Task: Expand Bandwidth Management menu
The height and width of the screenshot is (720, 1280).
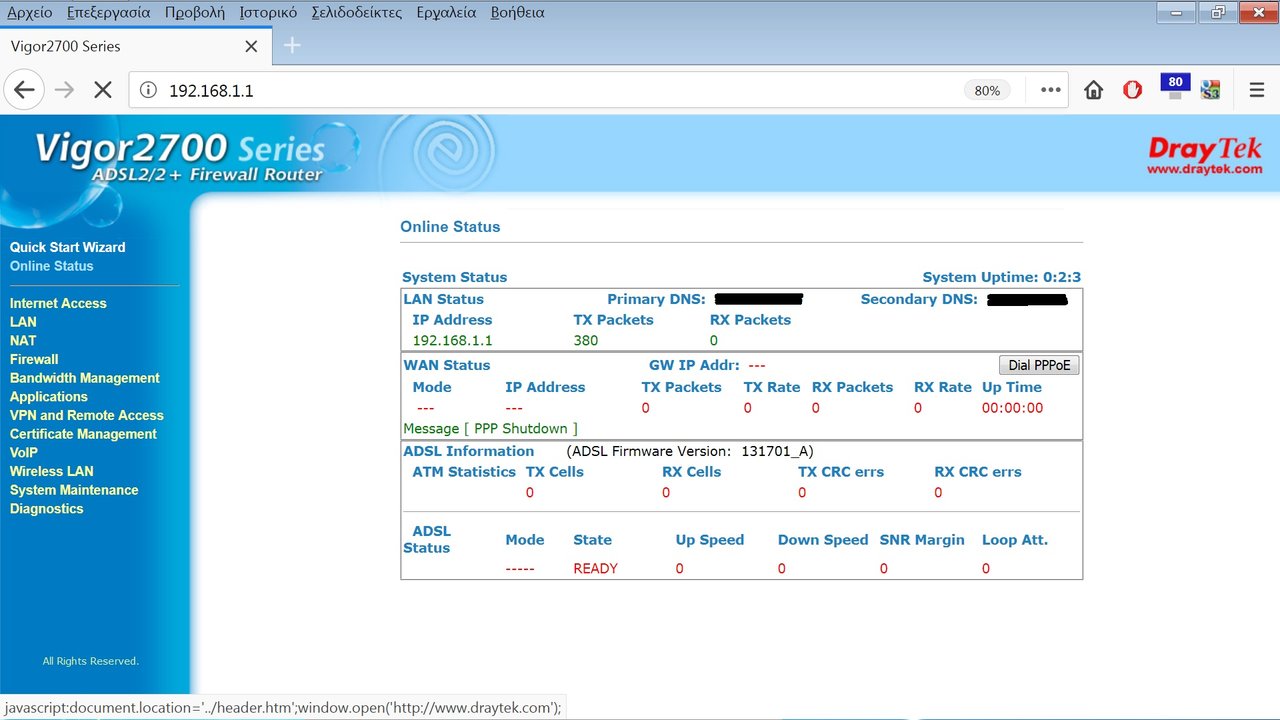Action: pyautogui.click(x=85, y=378)
